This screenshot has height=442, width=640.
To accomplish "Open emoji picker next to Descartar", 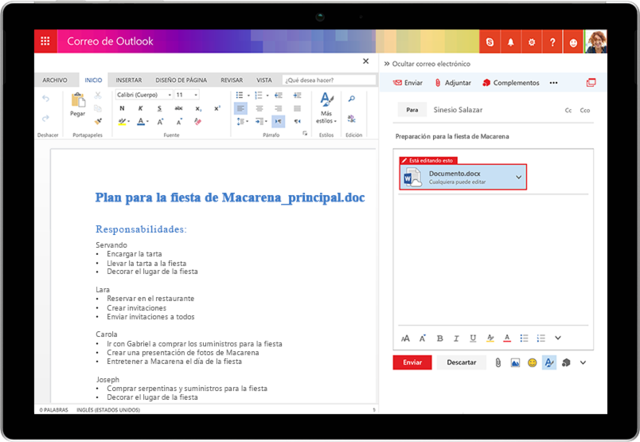I will pos(532,362).
